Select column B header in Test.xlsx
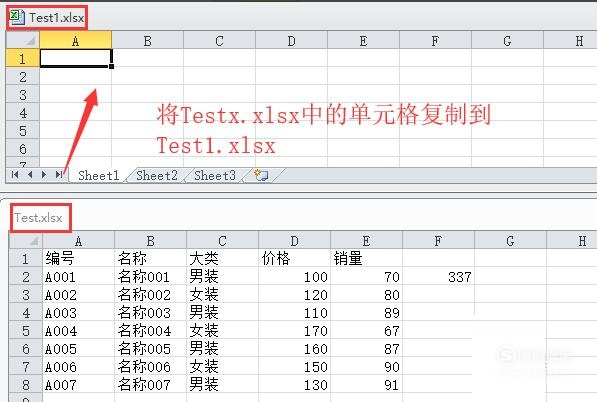597x402 pixels. point(150,240)
